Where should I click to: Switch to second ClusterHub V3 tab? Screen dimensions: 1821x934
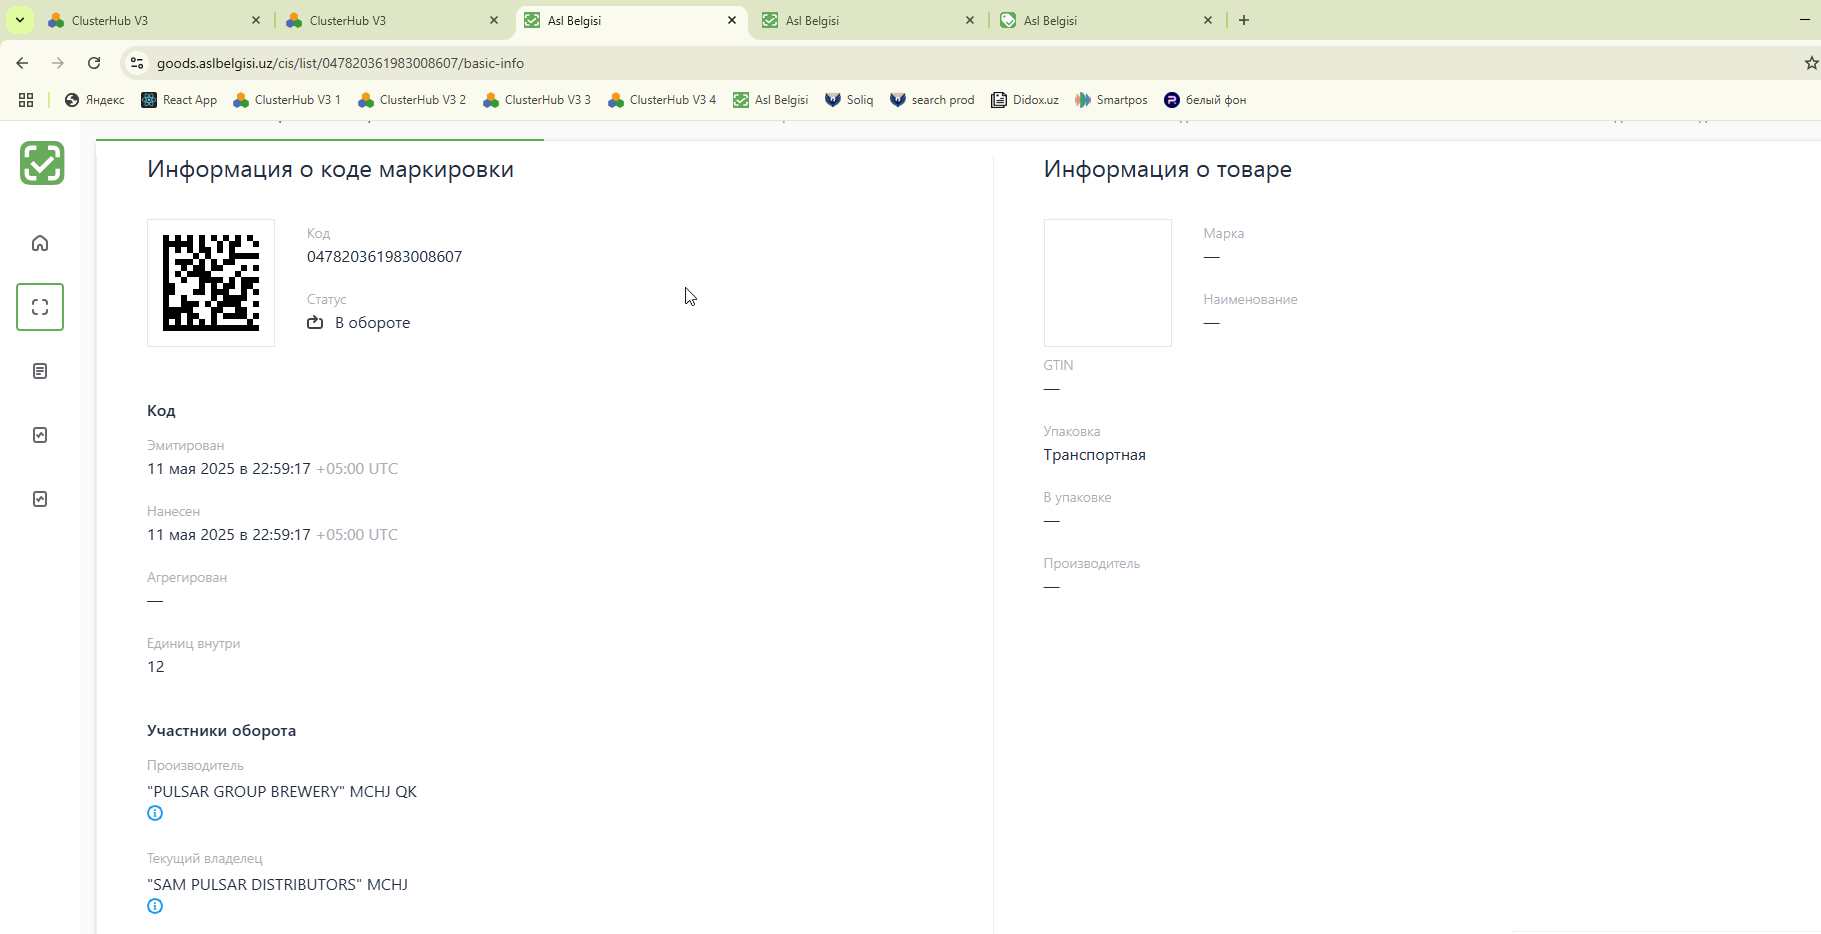click(390, 20)
